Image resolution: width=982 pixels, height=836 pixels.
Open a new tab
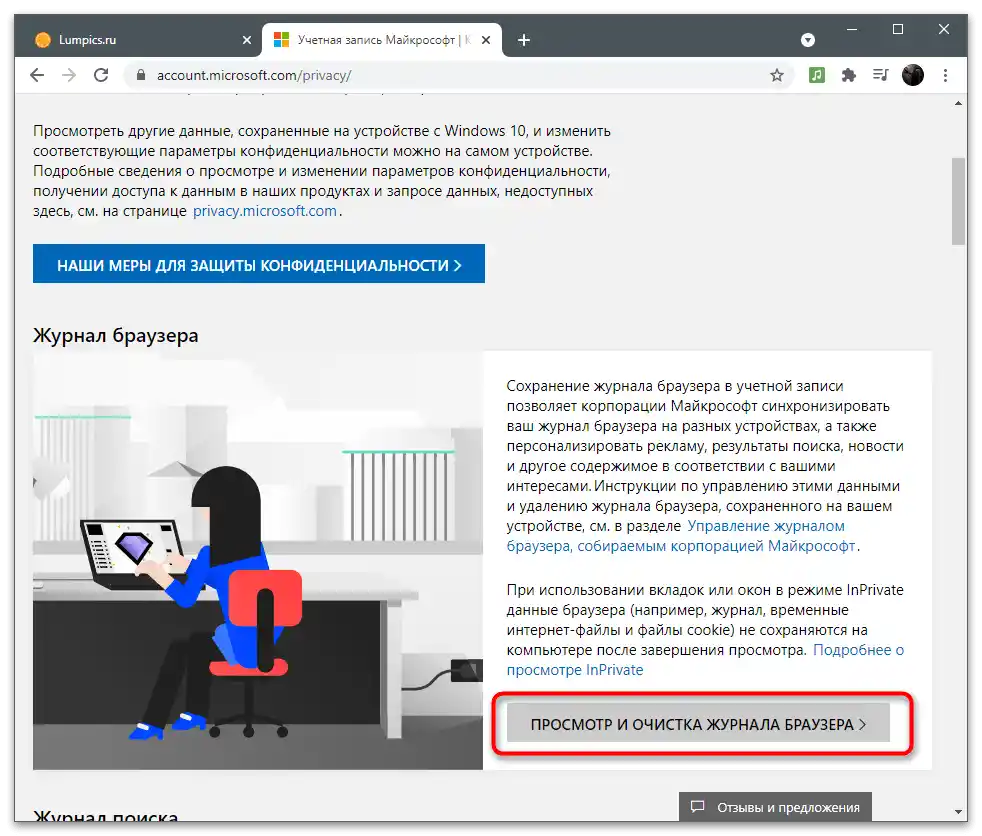tap(524, 40)
